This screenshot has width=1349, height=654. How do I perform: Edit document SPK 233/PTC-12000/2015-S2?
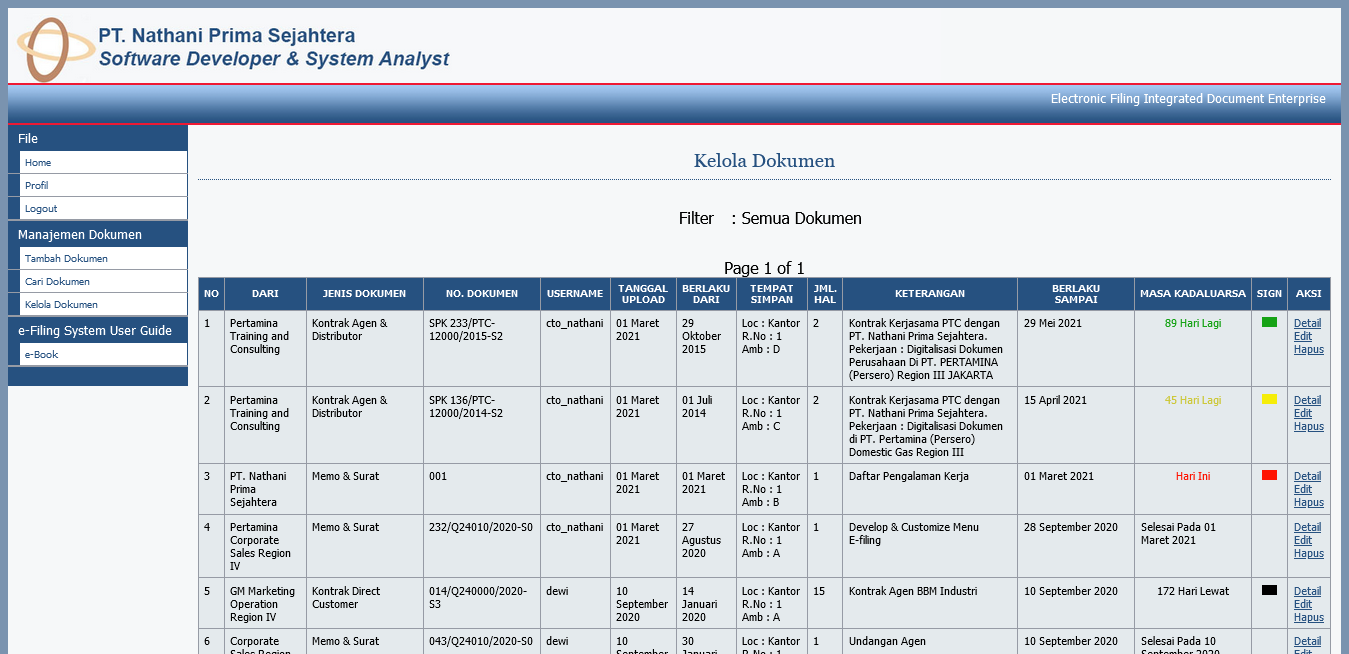point(1303,336)
